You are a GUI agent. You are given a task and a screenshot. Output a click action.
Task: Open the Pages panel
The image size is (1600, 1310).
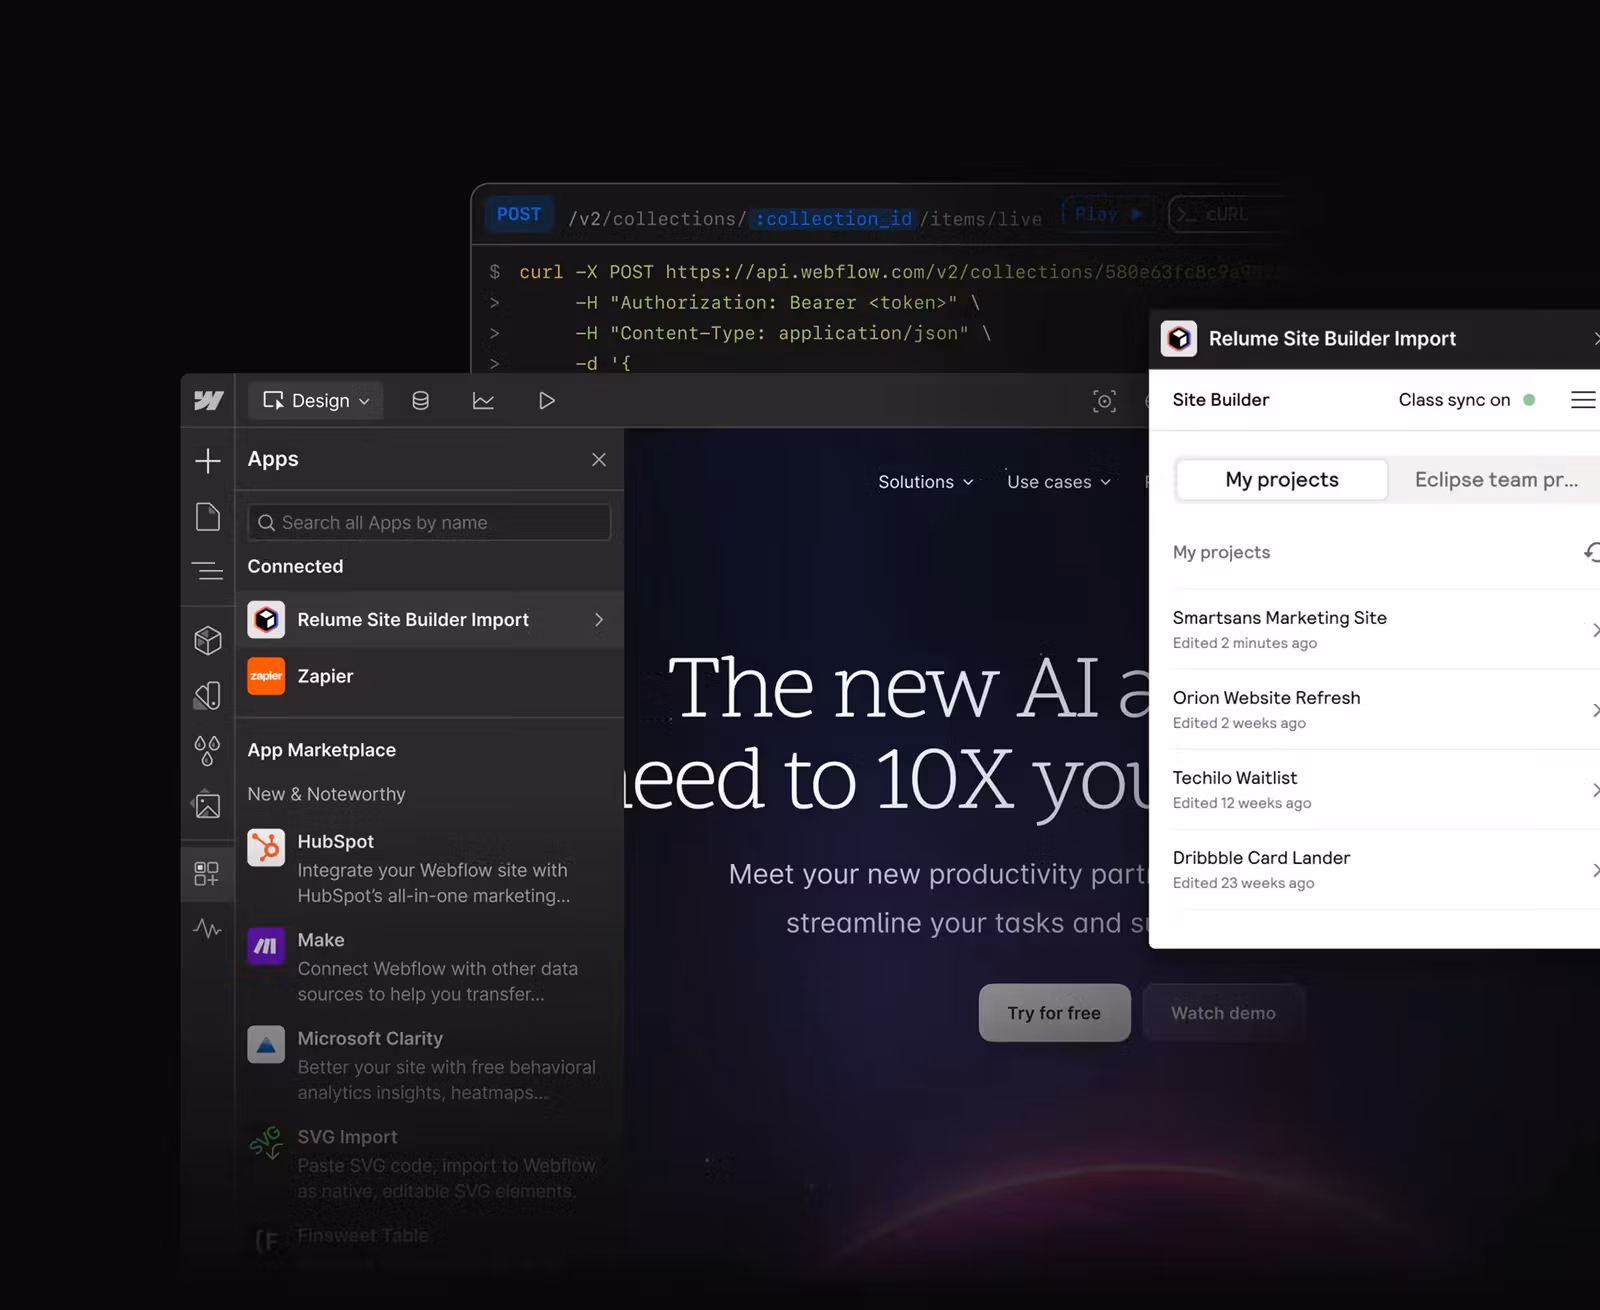207,516
